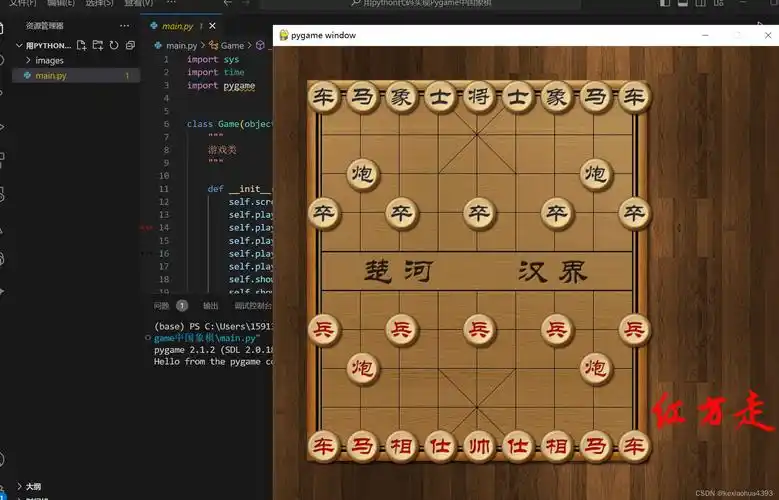This screenshot has width=779, height=500.
Task: Click the 'def __init__' code line
Action: [x=239, y=189]
